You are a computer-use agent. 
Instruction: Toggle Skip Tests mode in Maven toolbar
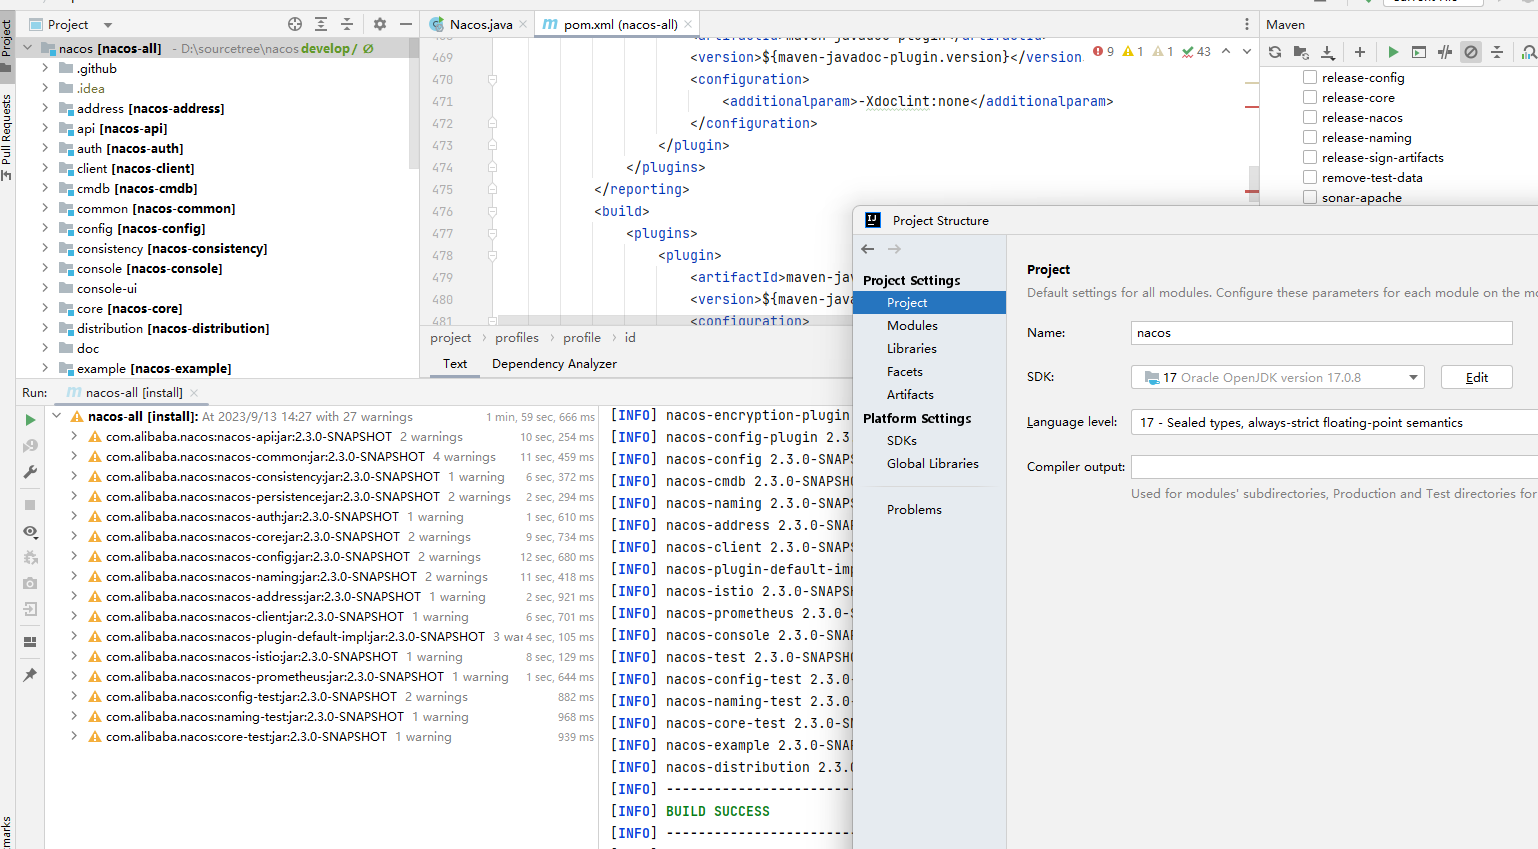click(1471, 52)
